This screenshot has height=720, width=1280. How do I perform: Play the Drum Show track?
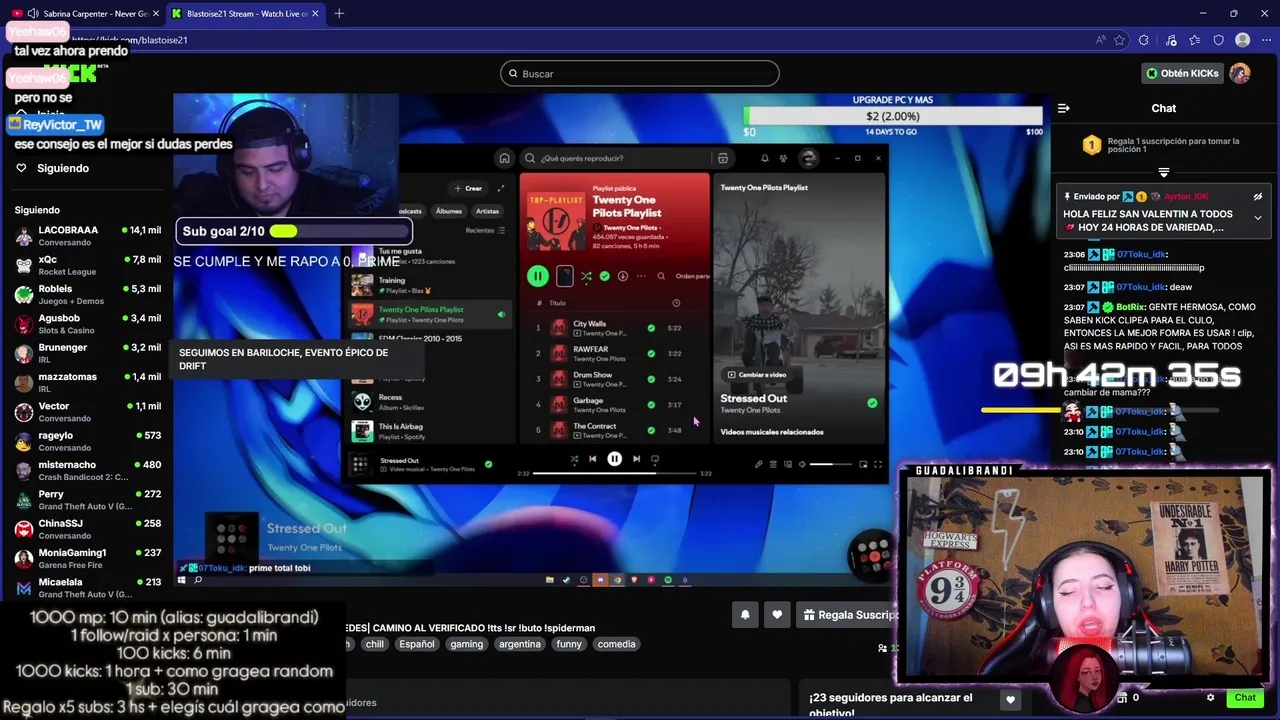coord(613,379)
